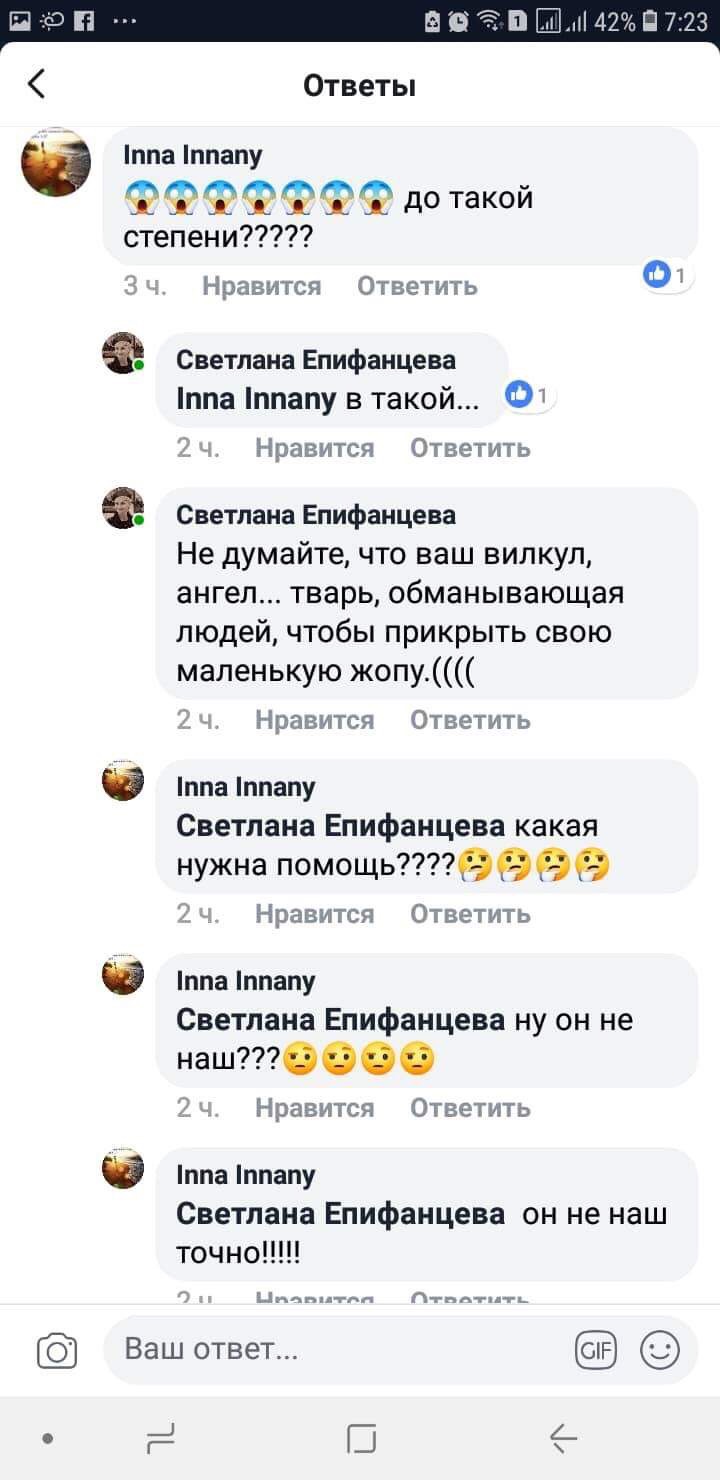Reply to the "какая нужна помощь" comment
The height and width of the screenshot is (1480, 720).
[470, 914]
